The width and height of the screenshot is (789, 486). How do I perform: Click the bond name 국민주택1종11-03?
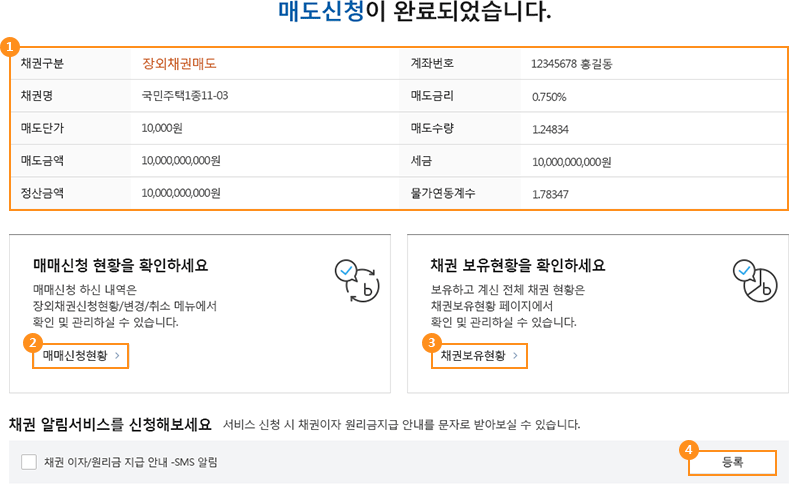click(185, 96)
